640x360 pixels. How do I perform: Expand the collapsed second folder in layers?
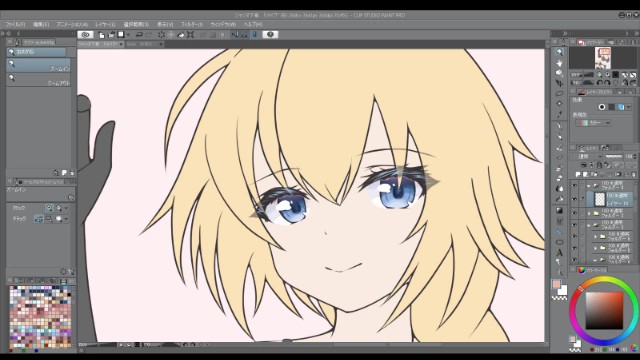[x=589, y=213]
